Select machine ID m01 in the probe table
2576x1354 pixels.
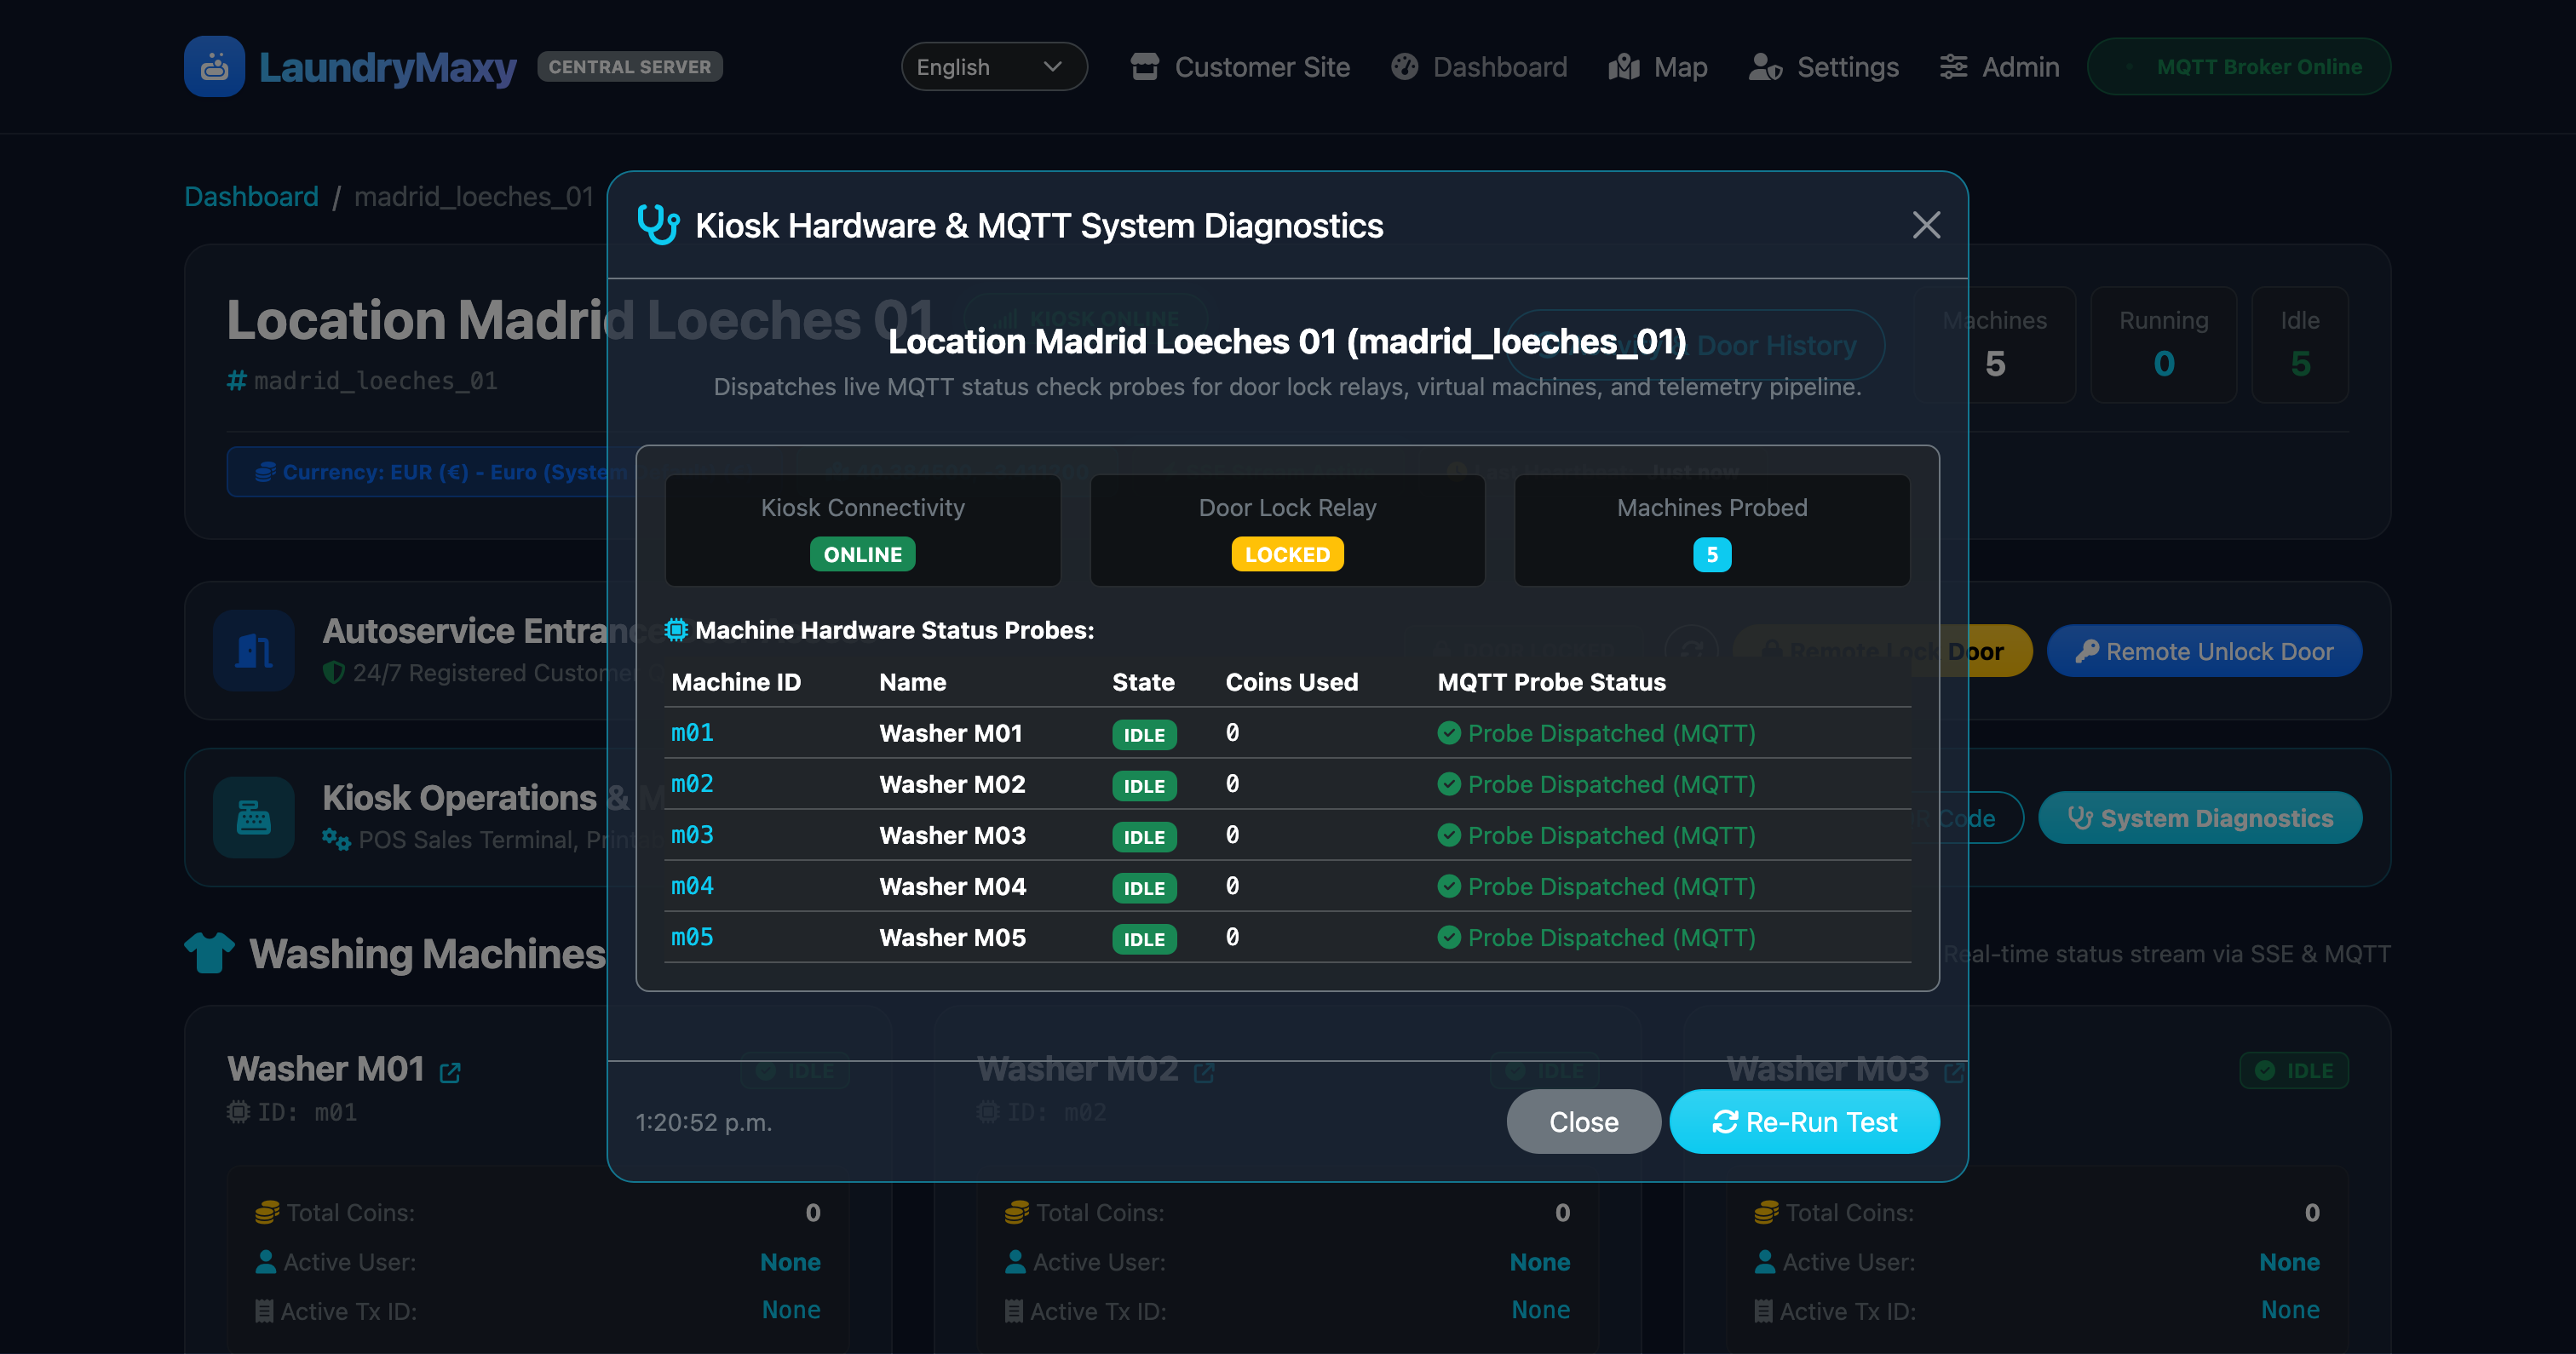692,733
